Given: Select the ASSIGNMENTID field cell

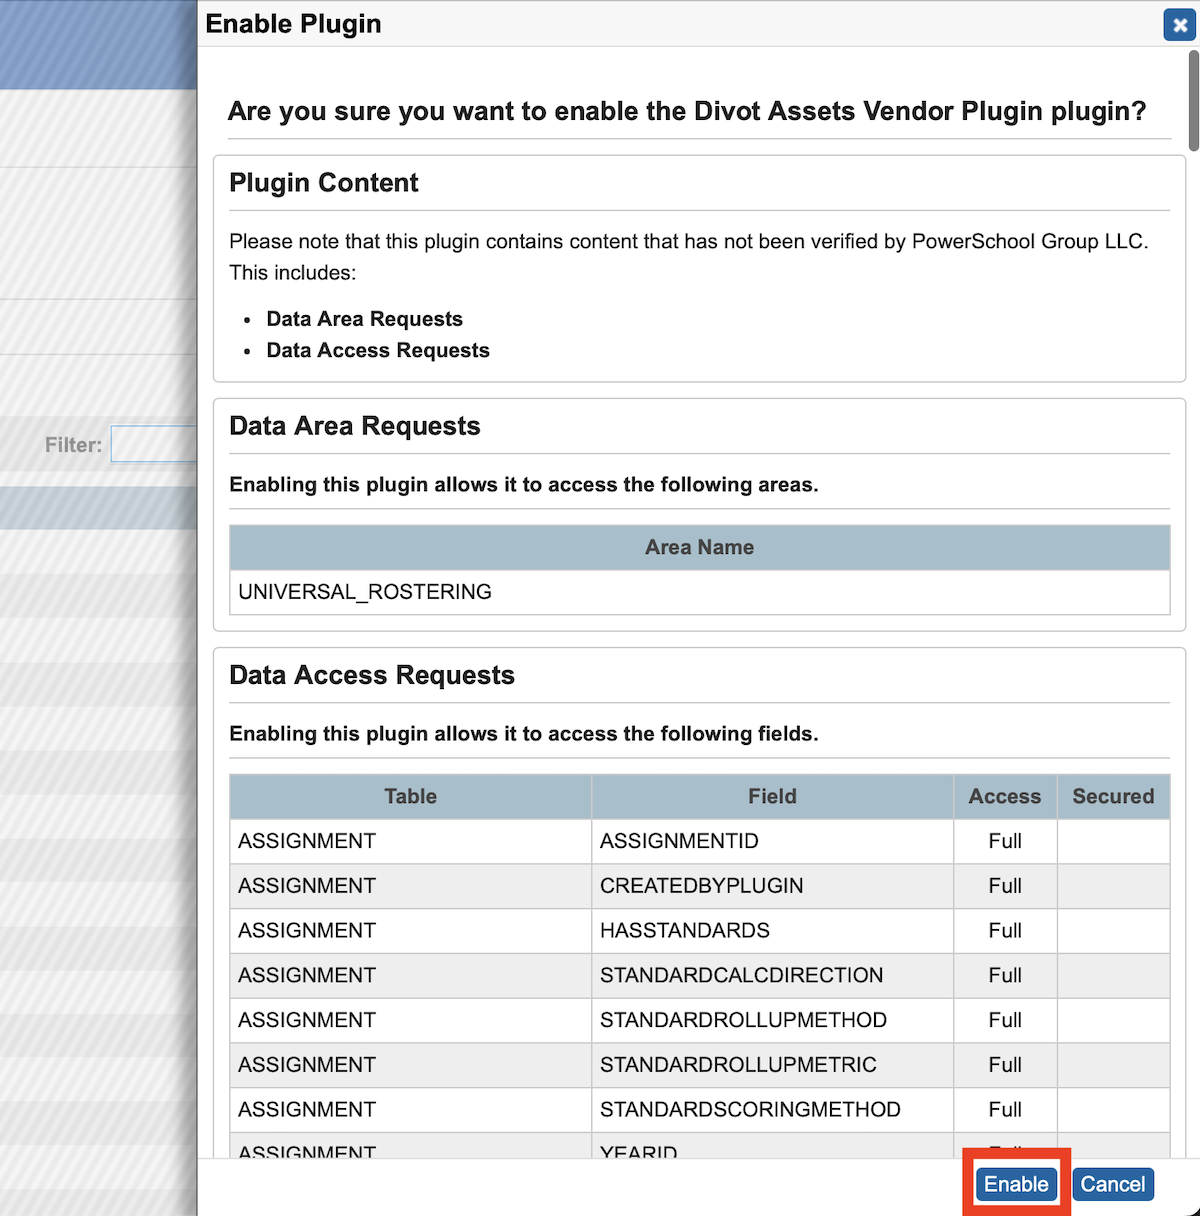Looking at the screenshot, I should click(679, 841).
